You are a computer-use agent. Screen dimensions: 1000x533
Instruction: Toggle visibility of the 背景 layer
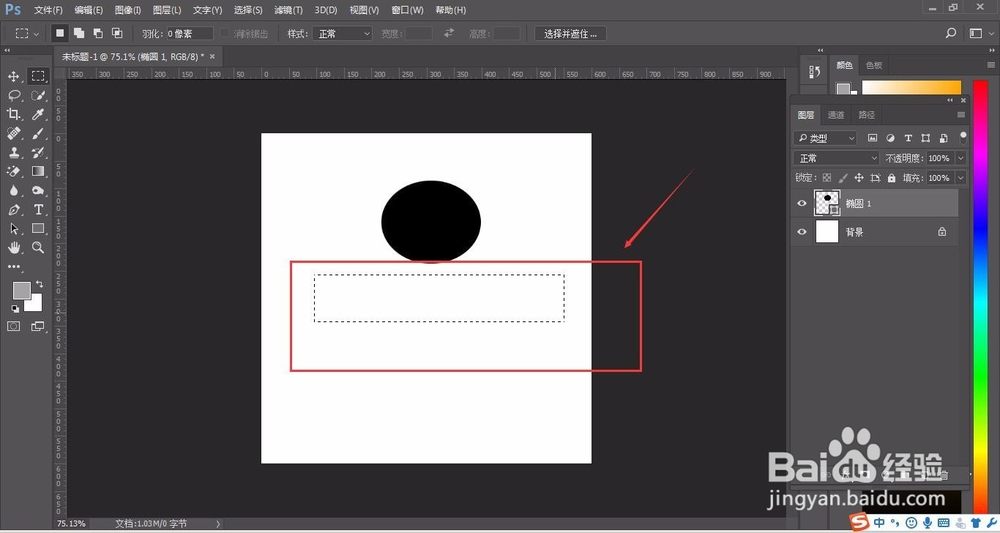point(802,232)
